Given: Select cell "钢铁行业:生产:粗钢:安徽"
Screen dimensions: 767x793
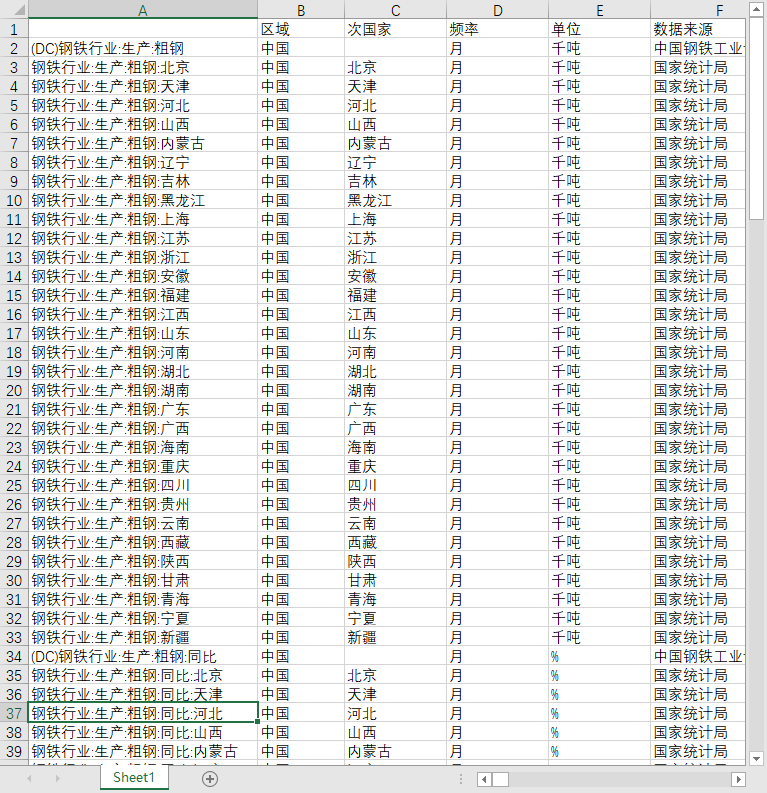Looking at the screenshot, I should point(143,277).
